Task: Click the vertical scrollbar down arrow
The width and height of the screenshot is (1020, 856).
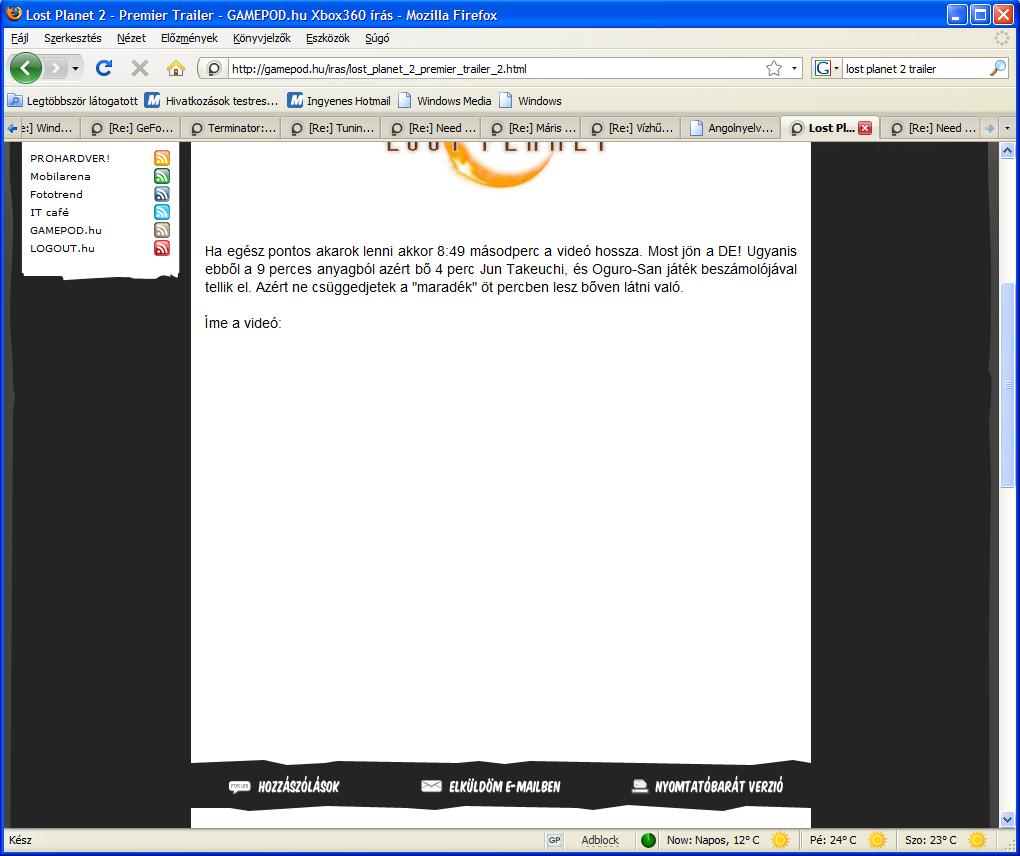Action: pos(1007,820)
